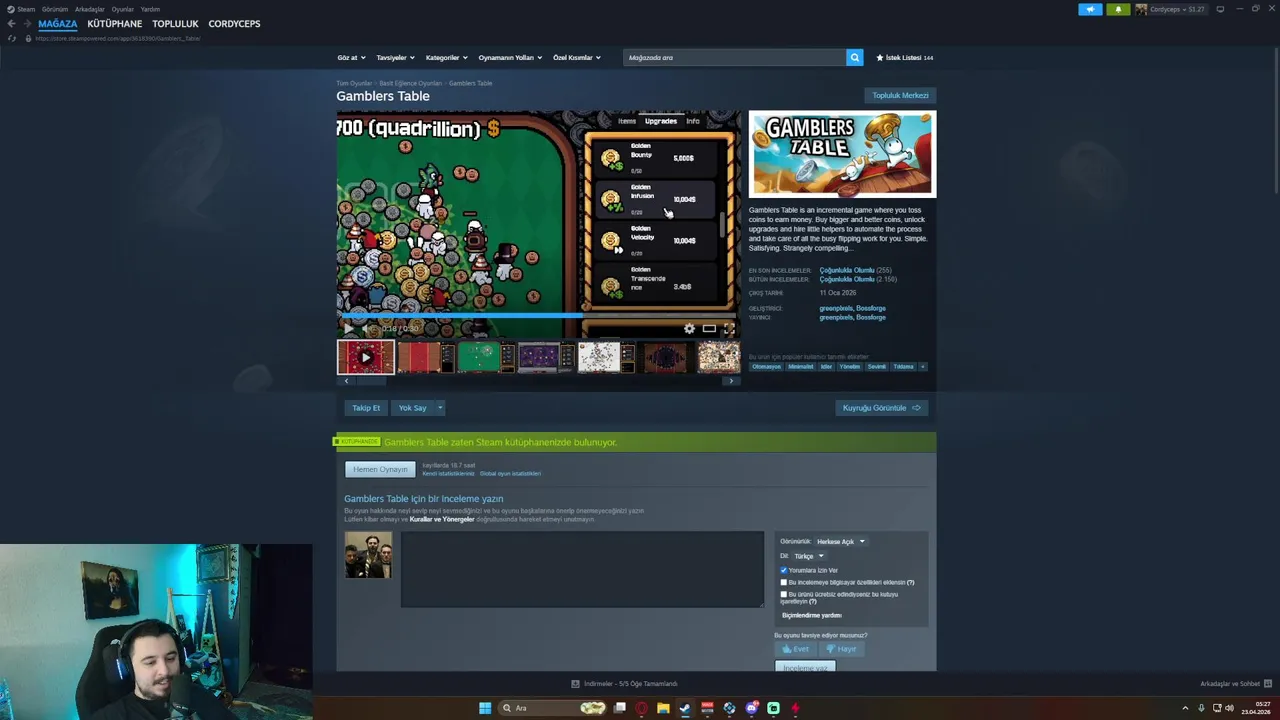The width and height of the screenshot is (1280, 720).
Task: Change review language Türkçe dropdown
Action: [x=809, y=556]
